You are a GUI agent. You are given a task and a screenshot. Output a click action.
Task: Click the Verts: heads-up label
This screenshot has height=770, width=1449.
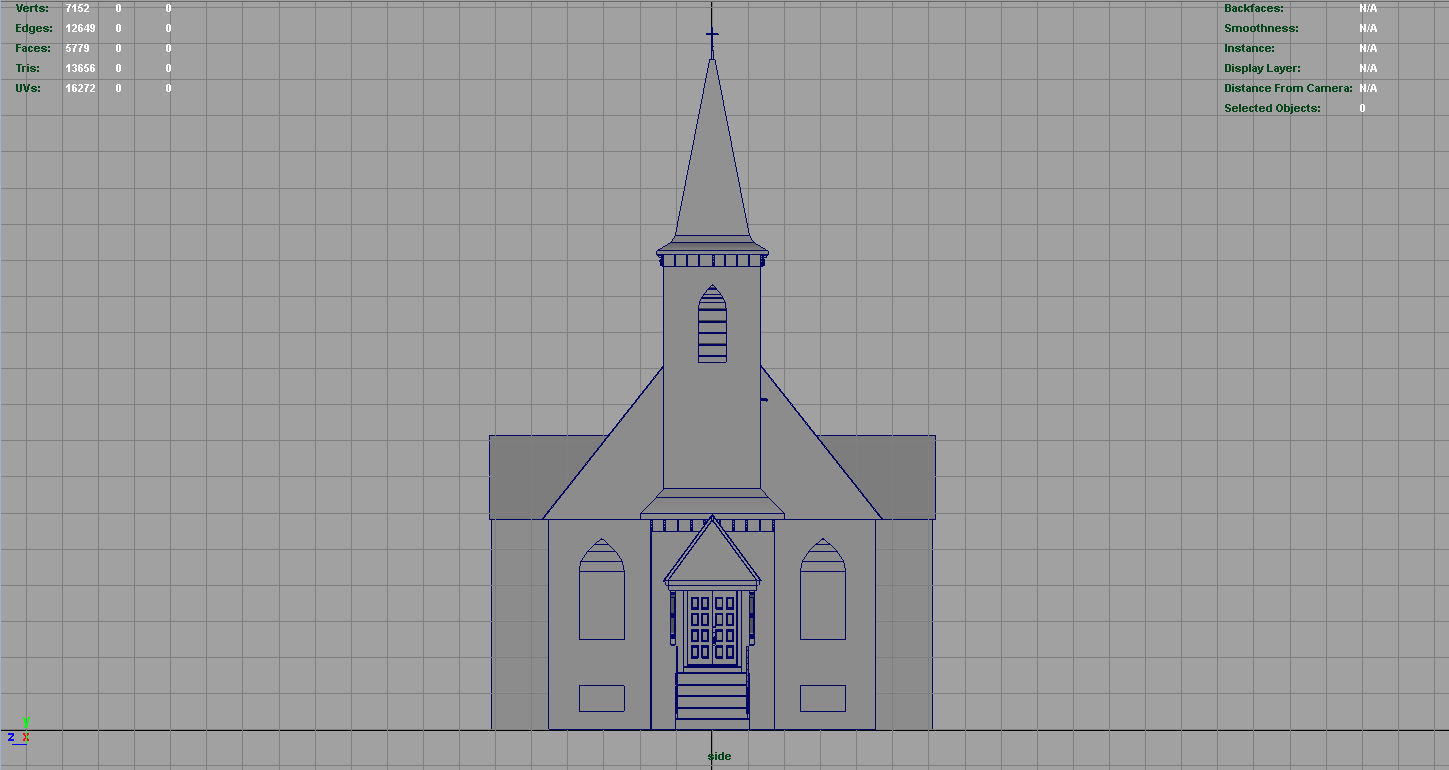click(x=31, y=8)
